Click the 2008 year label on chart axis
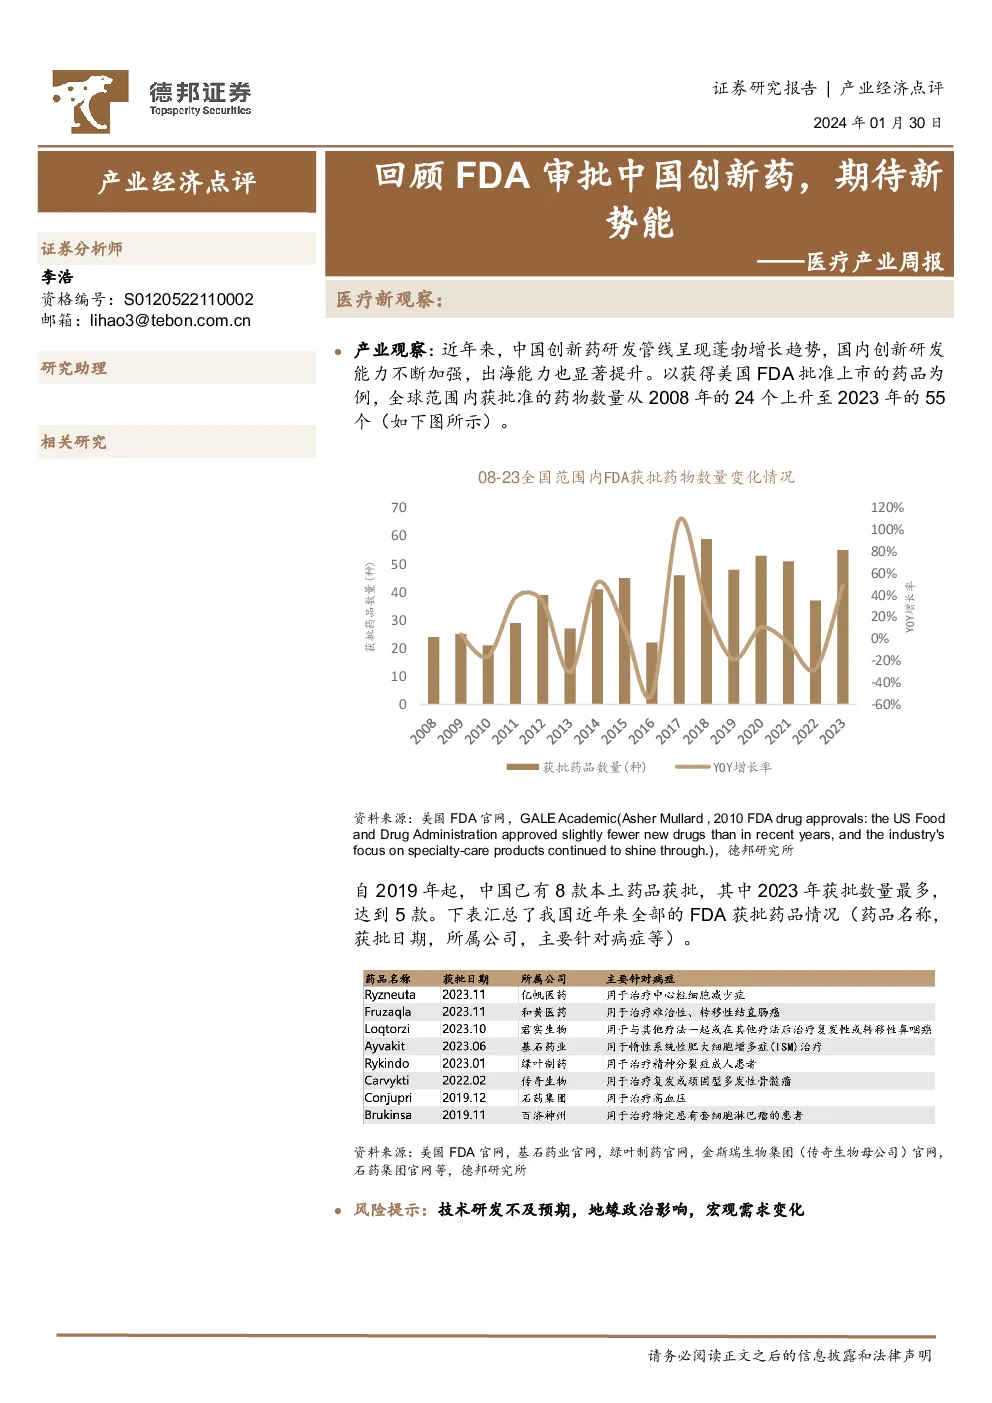The width and height of the screenshot is (992, 1403). [424, 731]
